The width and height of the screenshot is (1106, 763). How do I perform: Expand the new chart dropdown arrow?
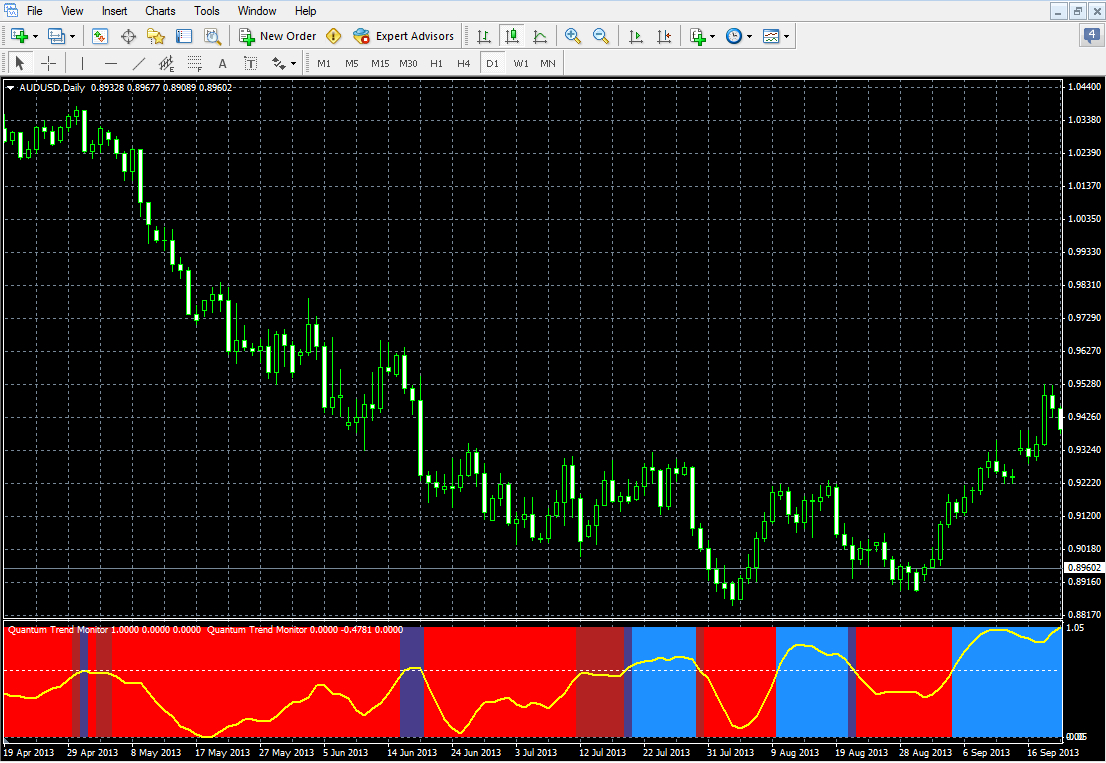click(36, 36)
